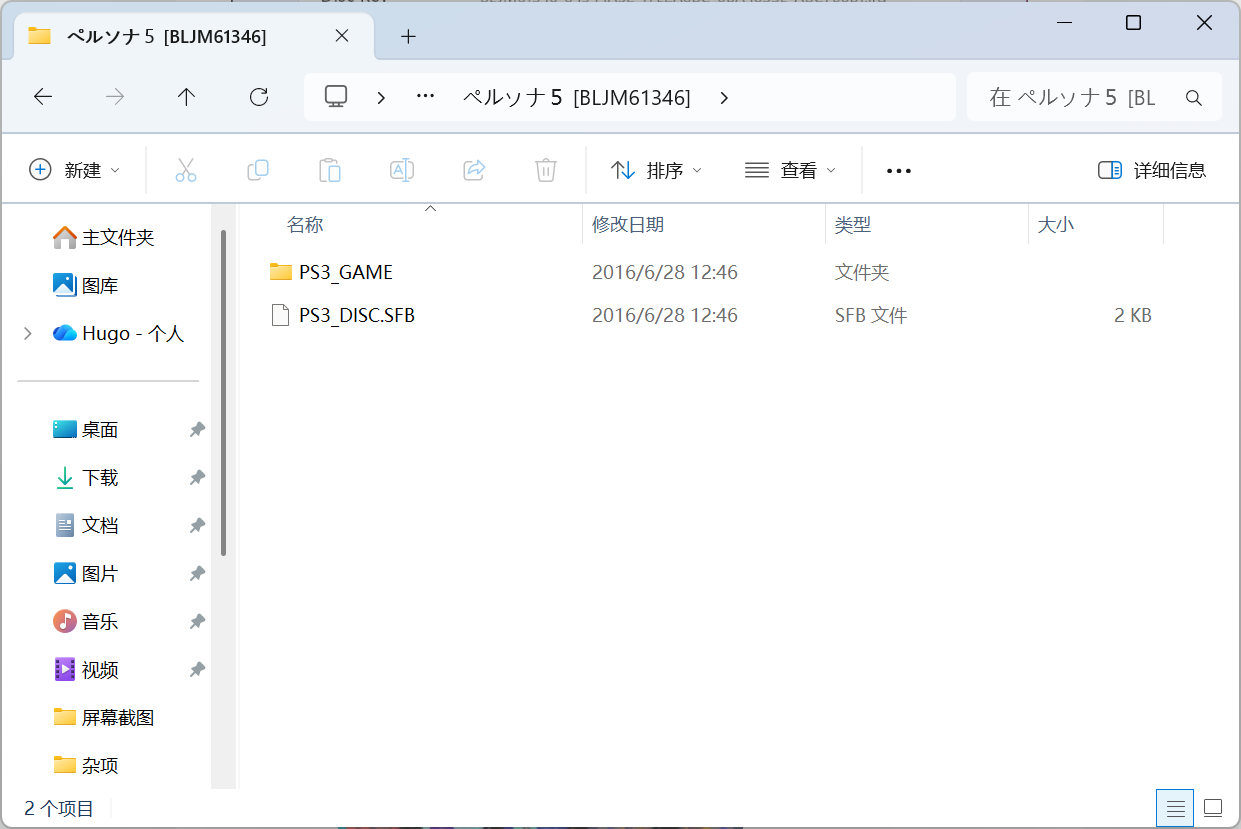Click the Rename icon in toolbar
The height and width of the screenshot is (829, 1241).
click(402, 170)
